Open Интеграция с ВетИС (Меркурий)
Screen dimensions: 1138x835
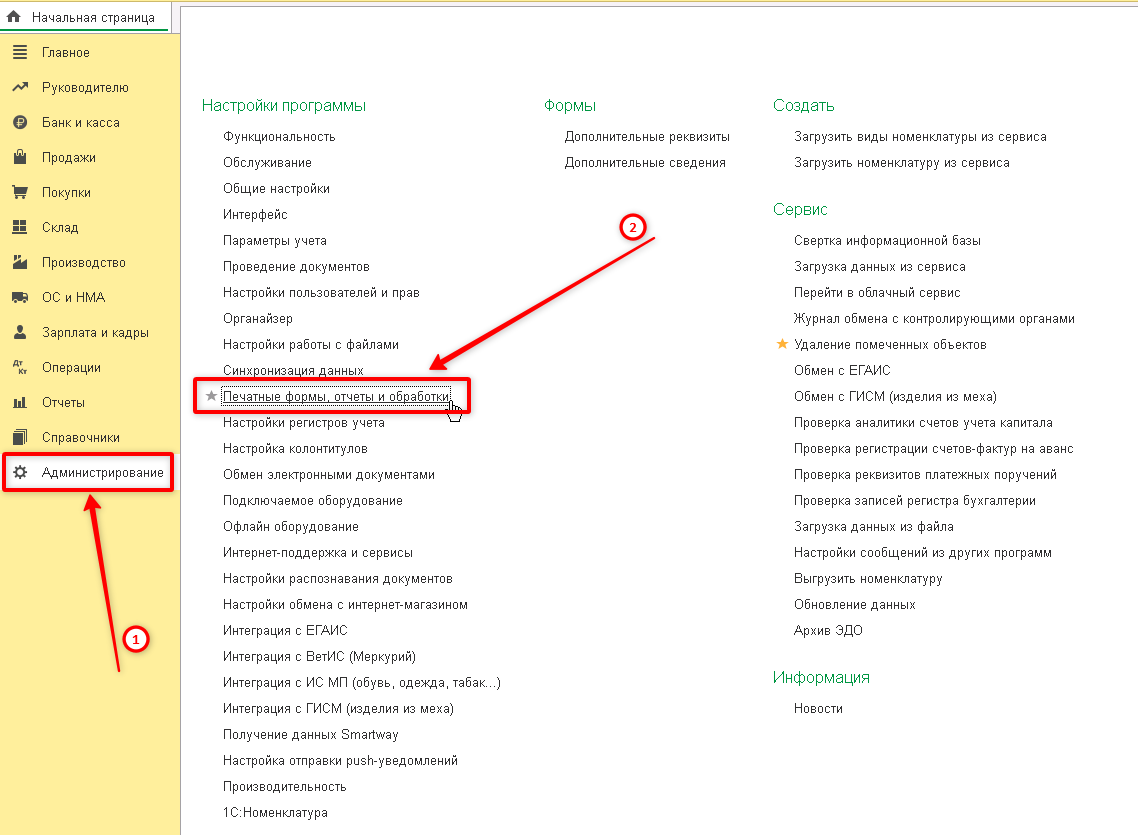319,657
